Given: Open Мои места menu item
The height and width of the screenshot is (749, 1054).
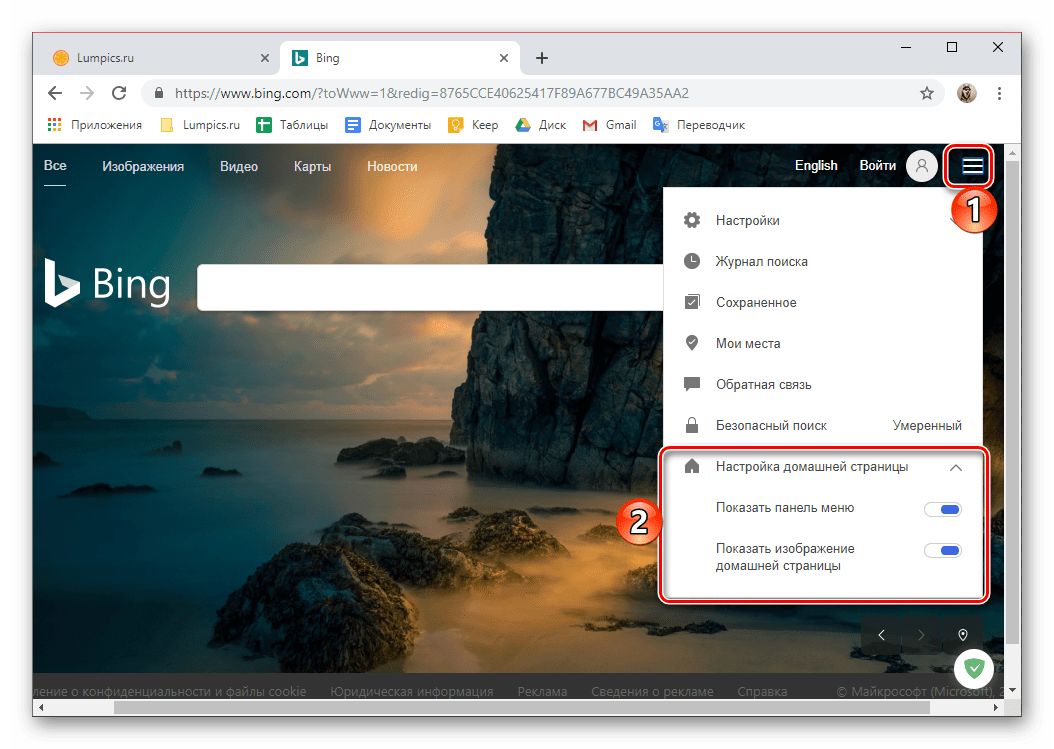Looking at the screenshot, I should [823, 344].
